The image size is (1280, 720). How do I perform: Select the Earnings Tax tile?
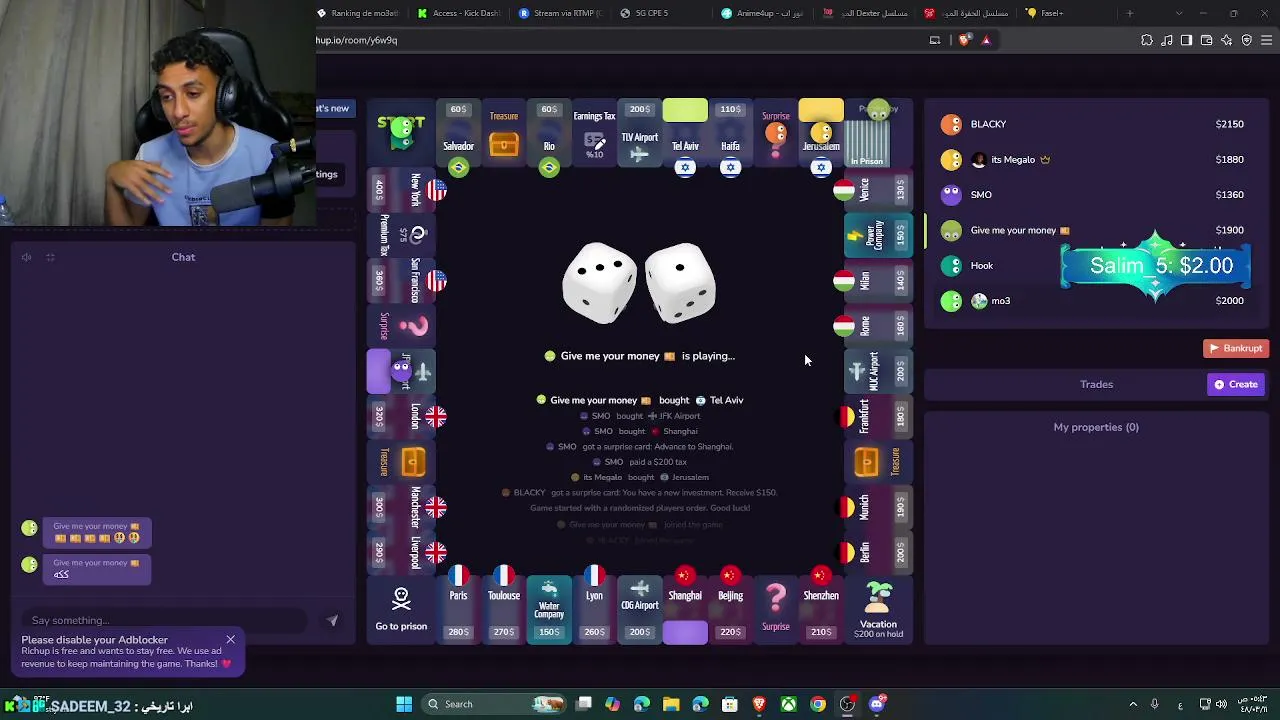coord(594,133)
